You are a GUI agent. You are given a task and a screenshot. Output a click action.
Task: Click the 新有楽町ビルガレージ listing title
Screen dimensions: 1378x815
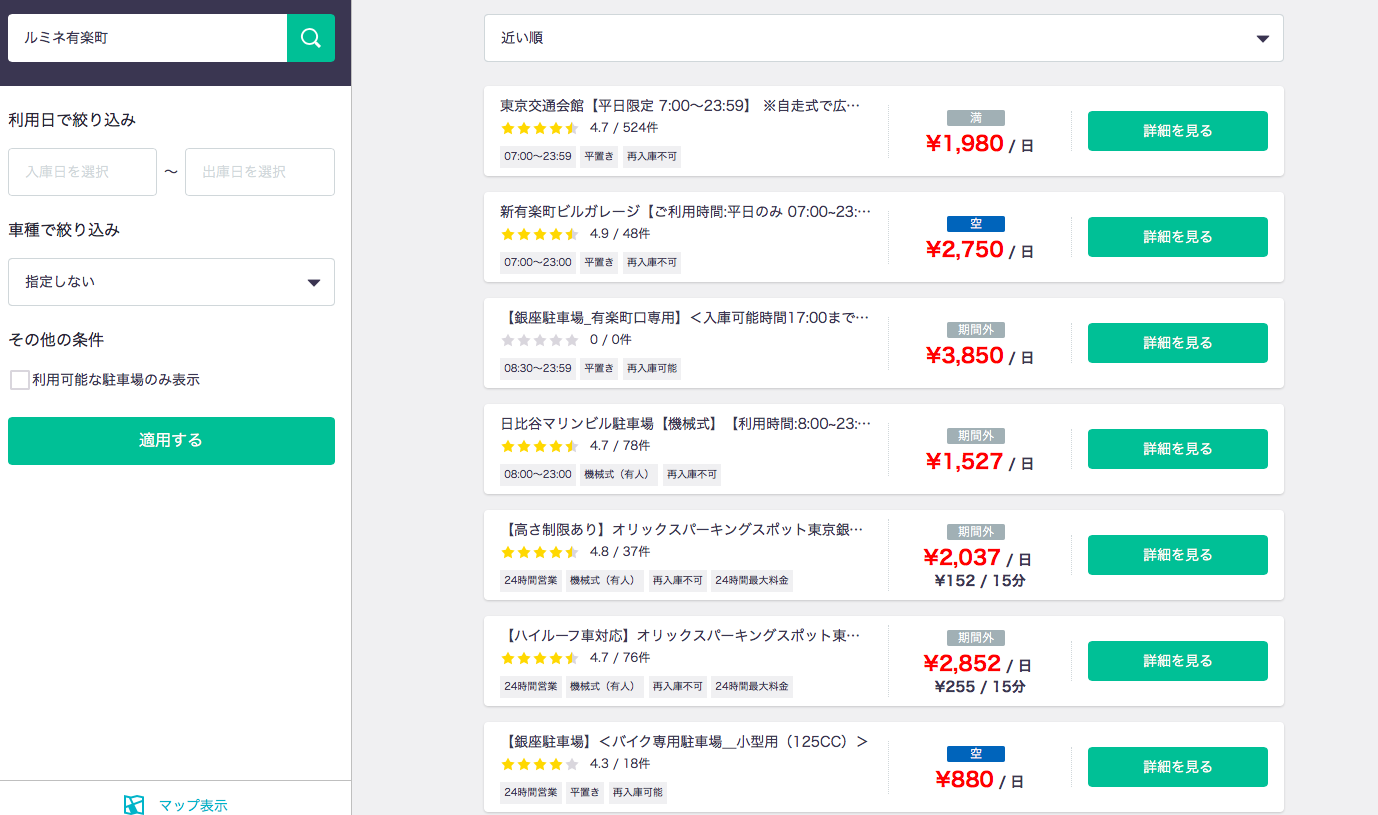point(686,212)
